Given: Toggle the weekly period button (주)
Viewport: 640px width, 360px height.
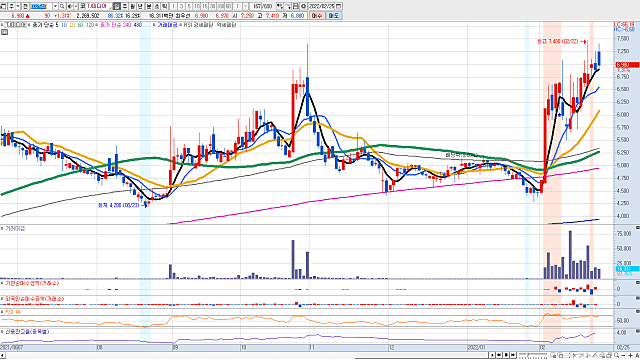Looking at the screenshot, I should pos(125,7).
